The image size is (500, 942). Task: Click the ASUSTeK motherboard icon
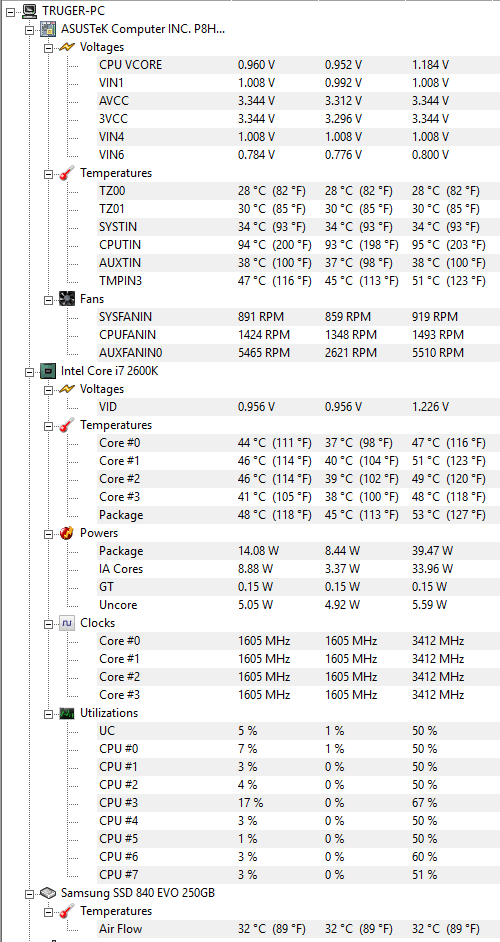49,29
